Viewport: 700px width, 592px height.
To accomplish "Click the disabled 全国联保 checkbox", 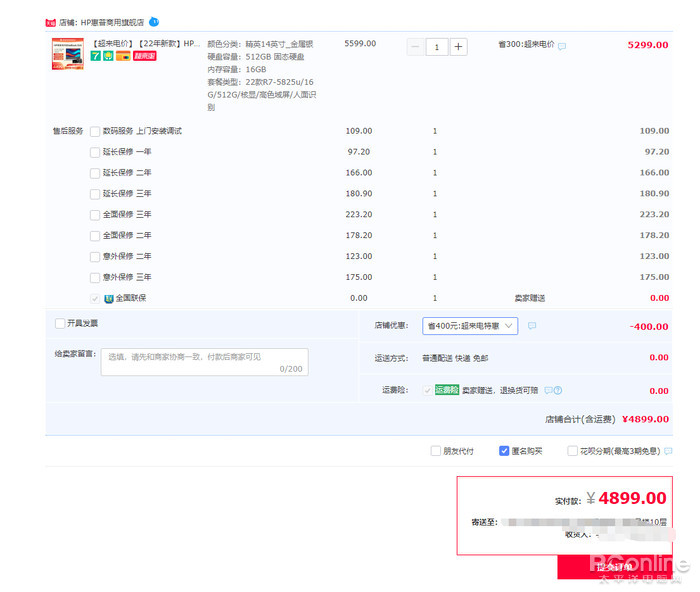I will (95, 299).
